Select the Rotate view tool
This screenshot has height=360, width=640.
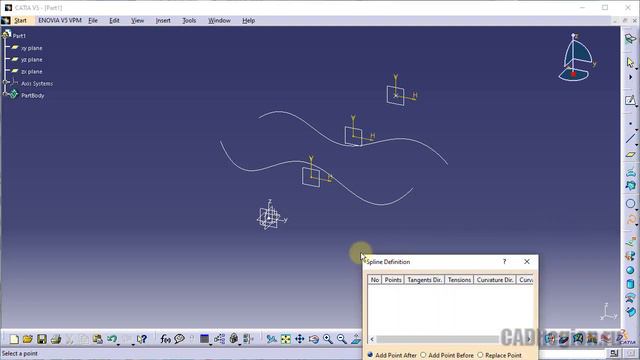coord(313,339)
